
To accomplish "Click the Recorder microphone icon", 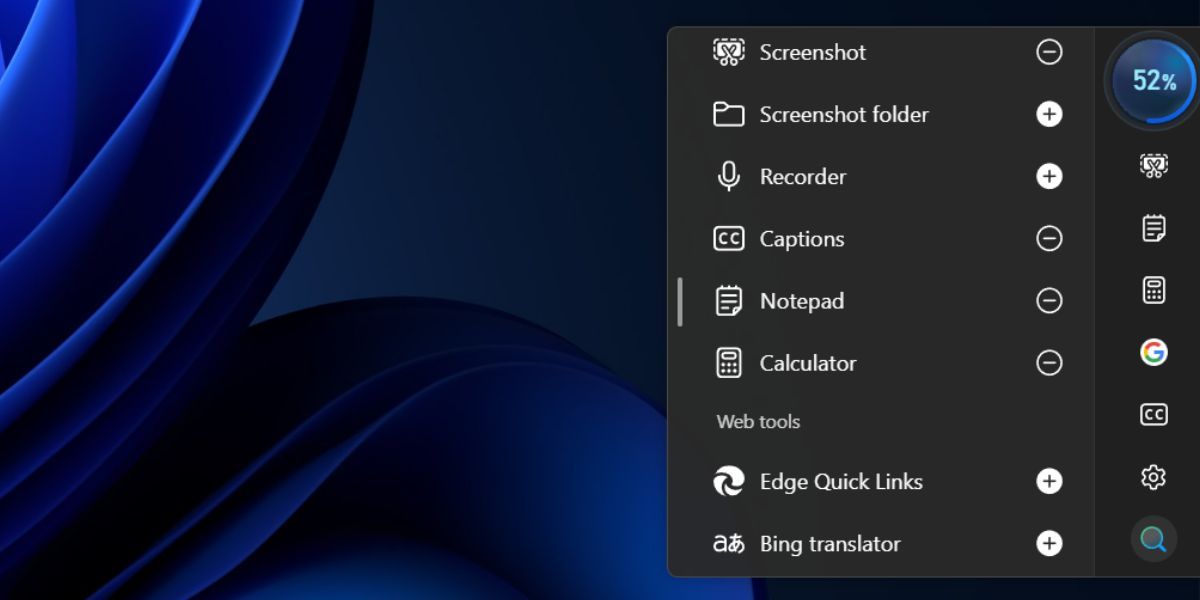I will [x=727, y=176].
